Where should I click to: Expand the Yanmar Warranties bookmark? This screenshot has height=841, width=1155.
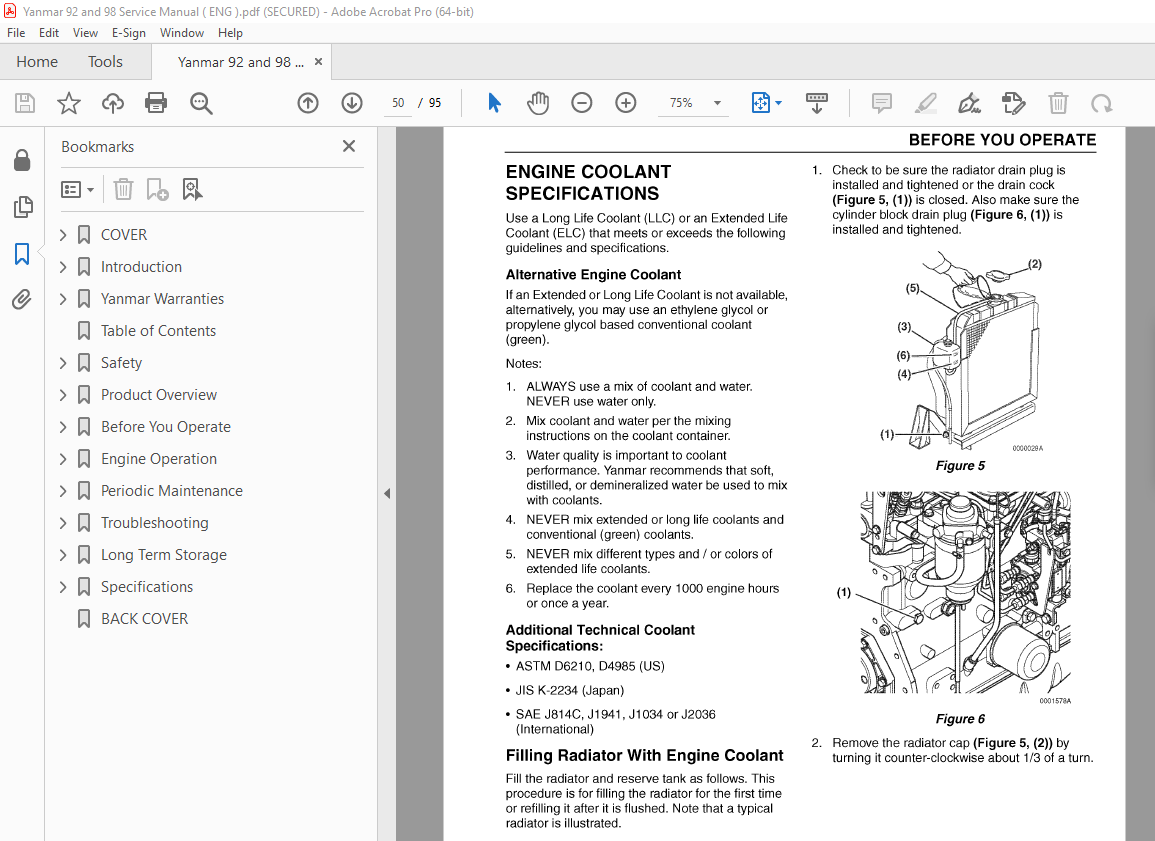point(63,299)
